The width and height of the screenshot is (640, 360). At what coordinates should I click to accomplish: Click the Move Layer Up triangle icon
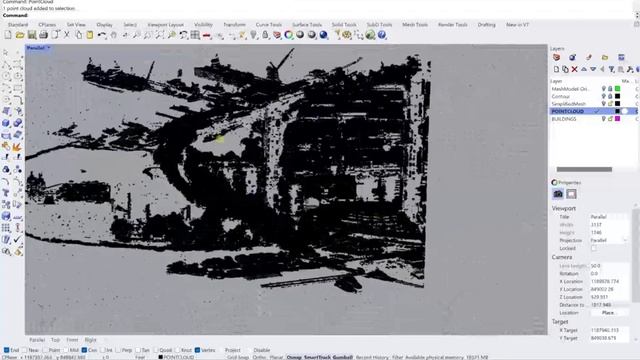[x=584, y=70]
